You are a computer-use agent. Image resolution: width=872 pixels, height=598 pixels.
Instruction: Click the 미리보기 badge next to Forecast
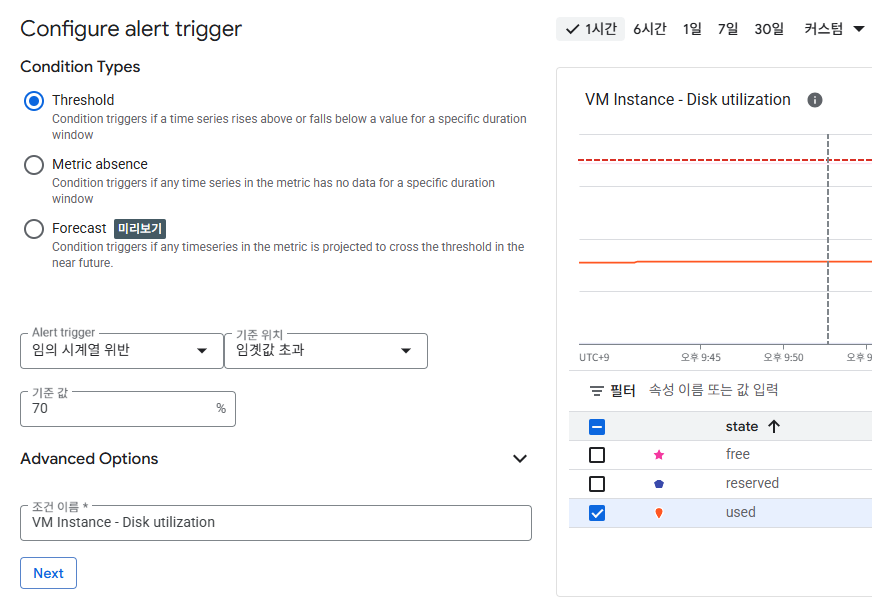[x=140, y=229]
